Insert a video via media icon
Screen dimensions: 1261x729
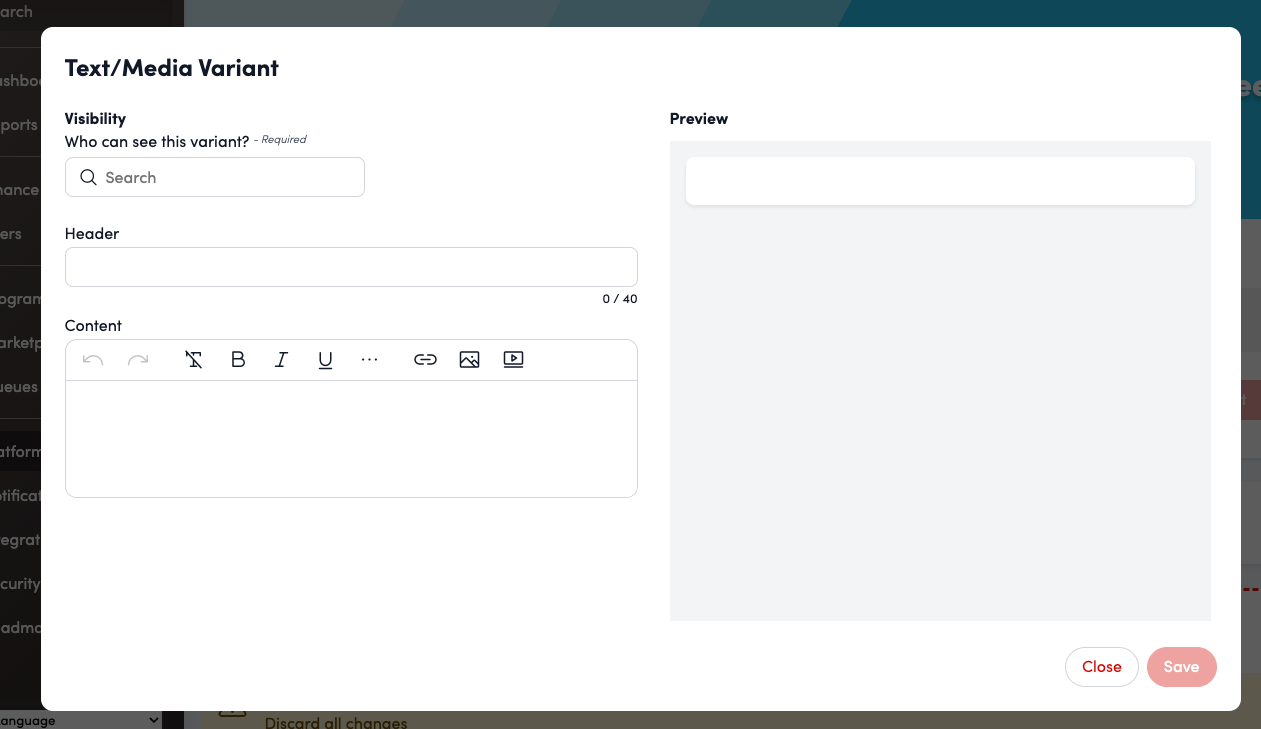[x=513, y=360]
